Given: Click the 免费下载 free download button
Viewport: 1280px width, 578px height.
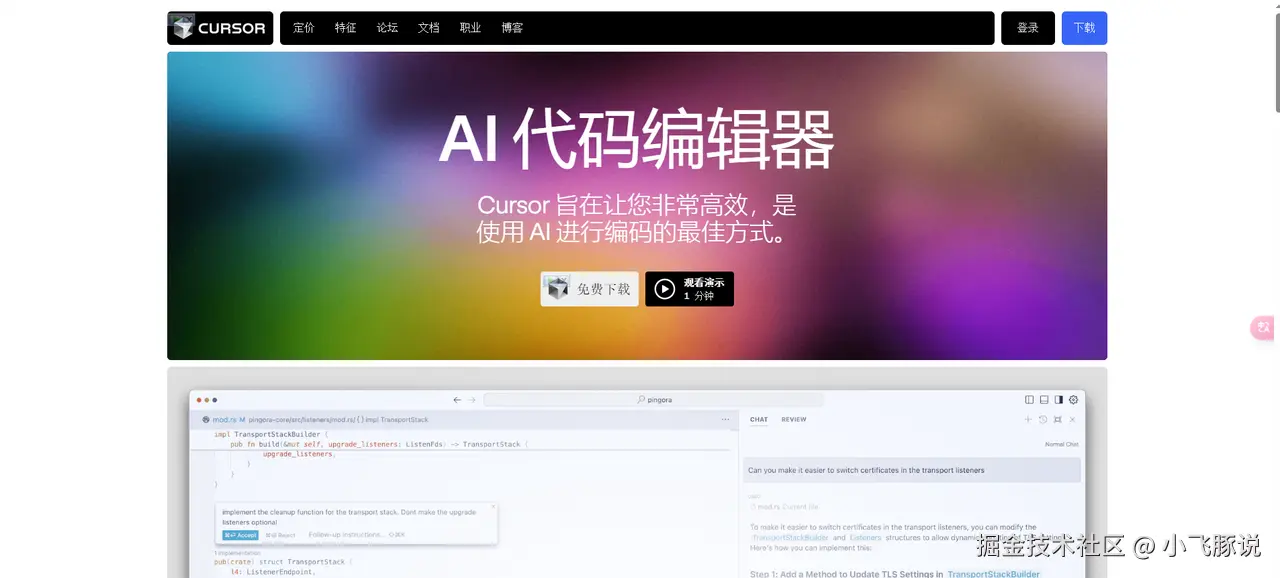Looking at the screenshot, I should pos(590,289).
